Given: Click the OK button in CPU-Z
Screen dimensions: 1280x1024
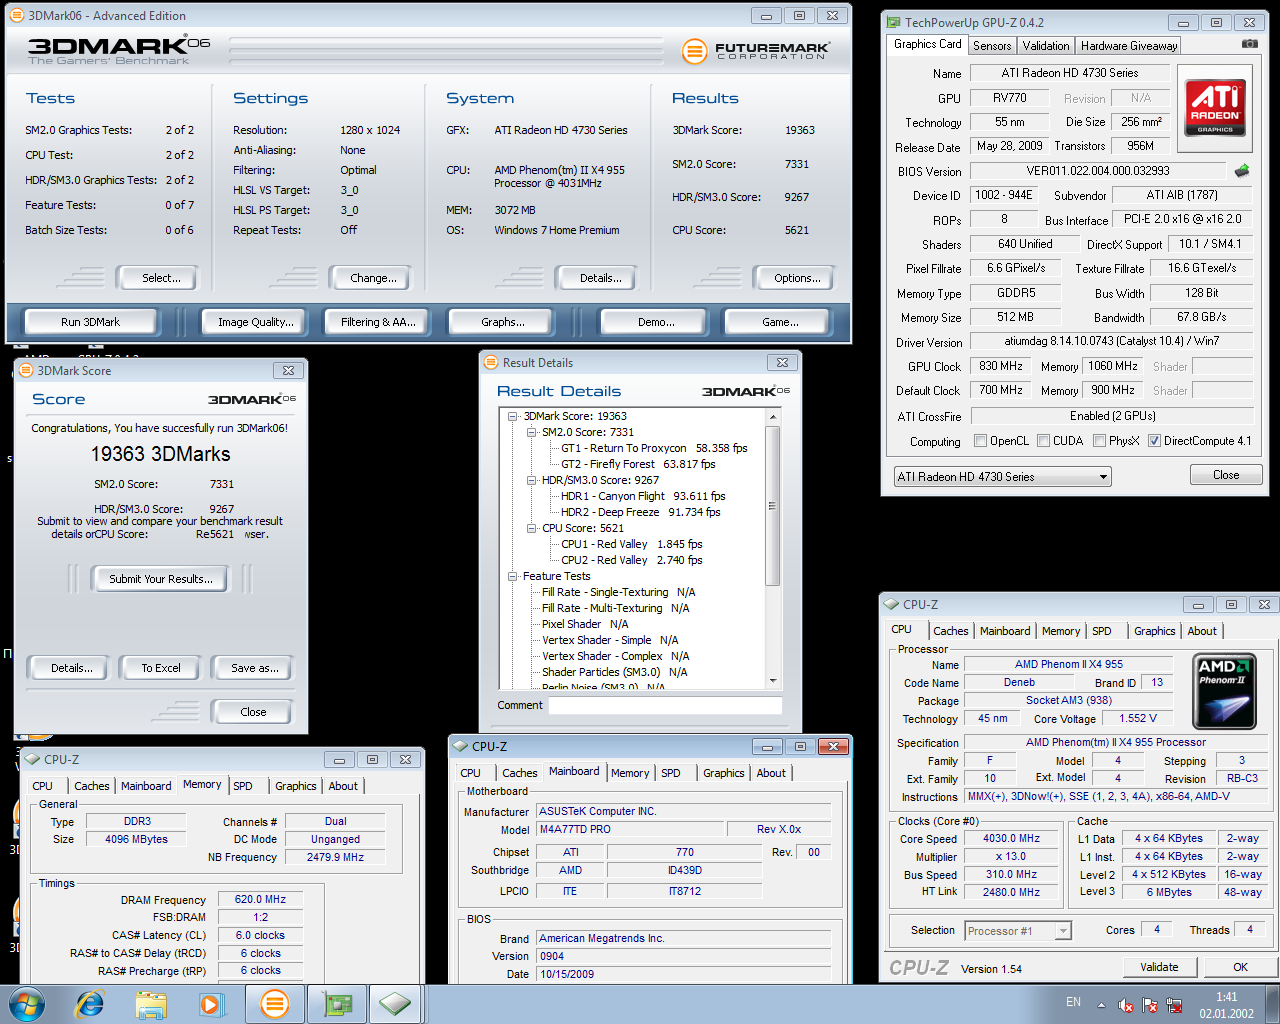Looking at the screenshot, I should click(x=1240, y=967).
